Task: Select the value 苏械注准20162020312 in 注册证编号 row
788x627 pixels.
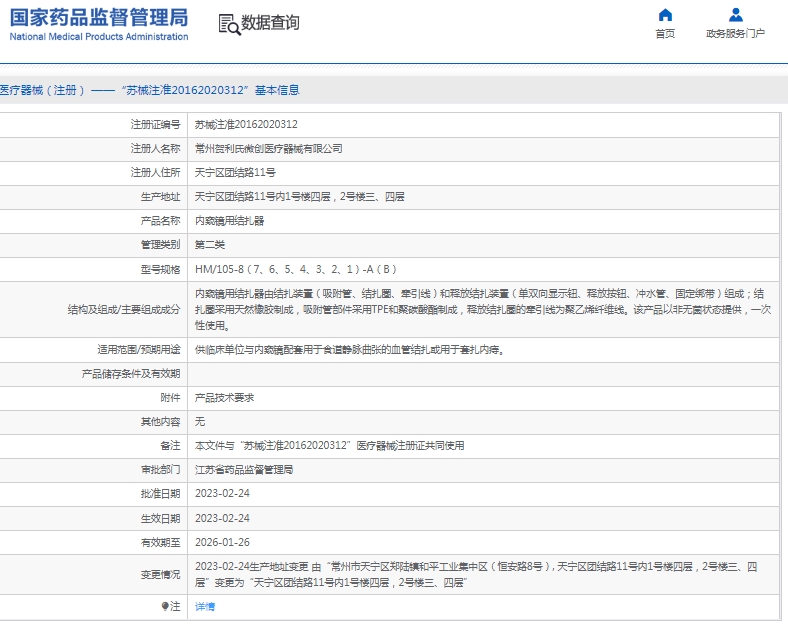Action: click(246, 125)
